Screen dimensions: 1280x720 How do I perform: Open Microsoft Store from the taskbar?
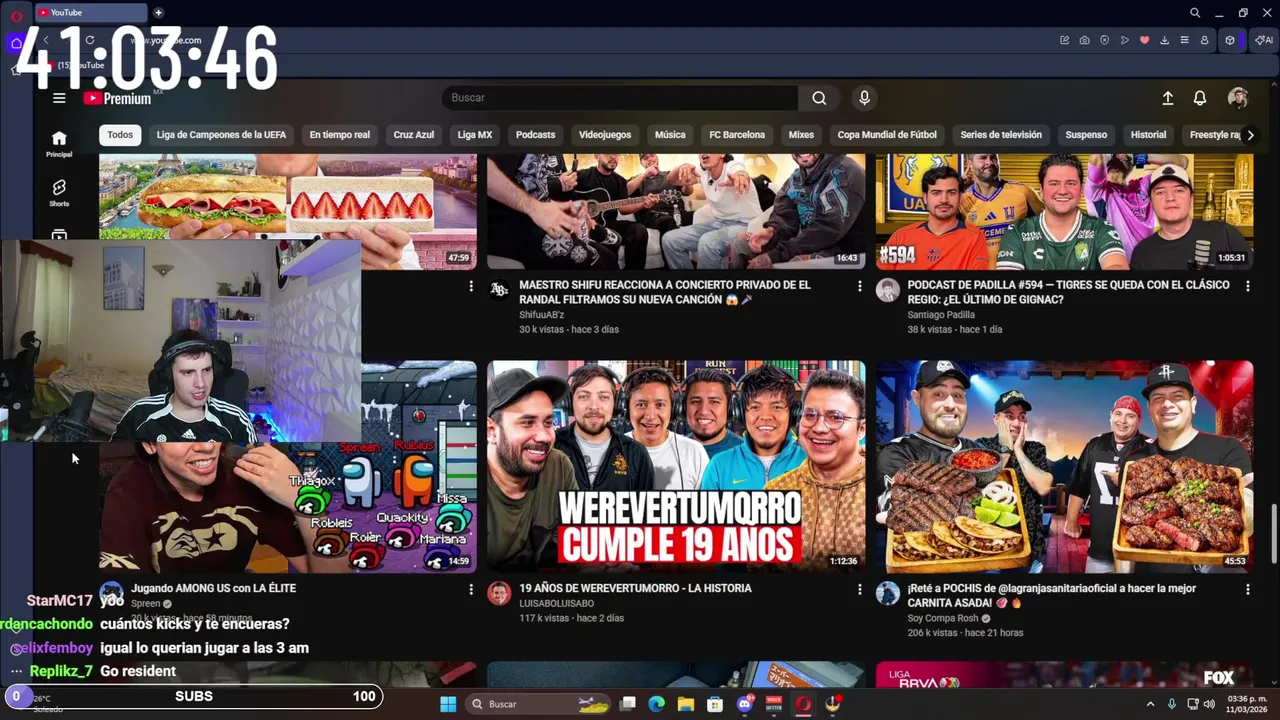click(715, 704)
